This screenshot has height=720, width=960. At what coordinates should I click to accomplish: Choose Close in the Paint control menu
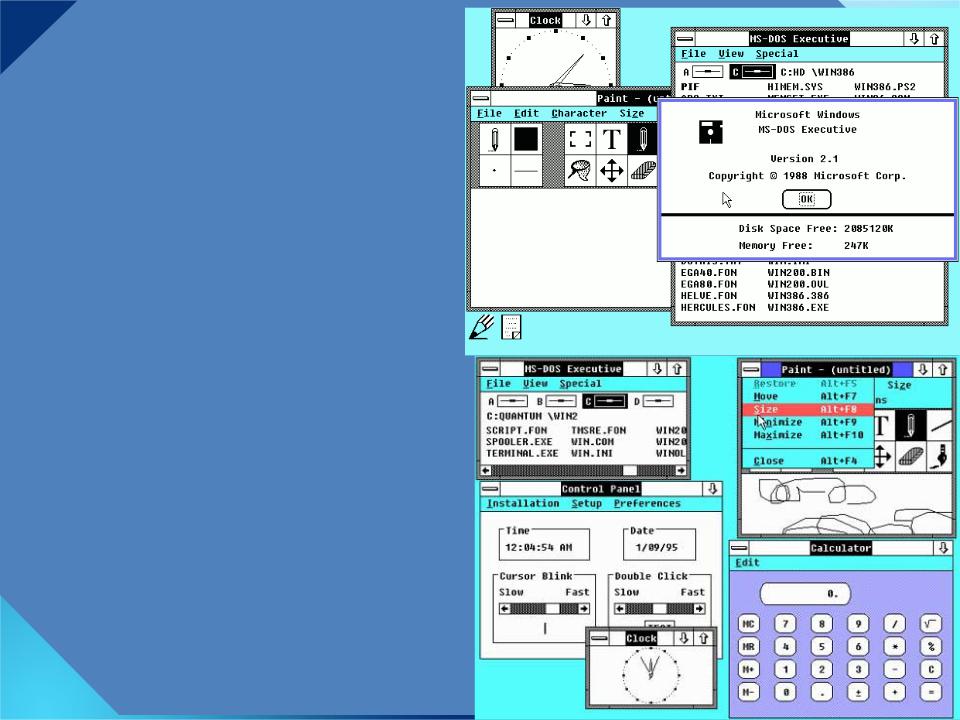808,460
